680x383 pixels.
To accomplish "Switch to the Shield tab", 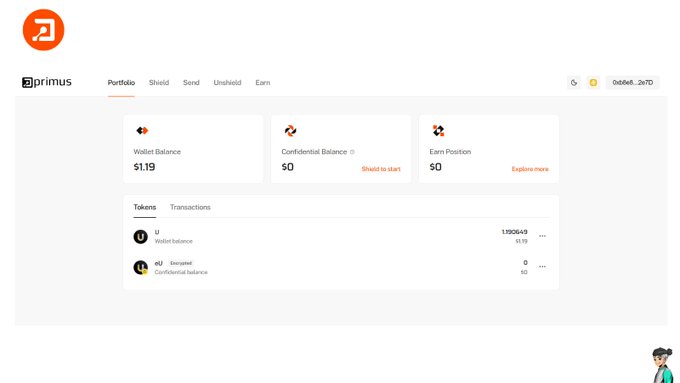I will [159, 82].
